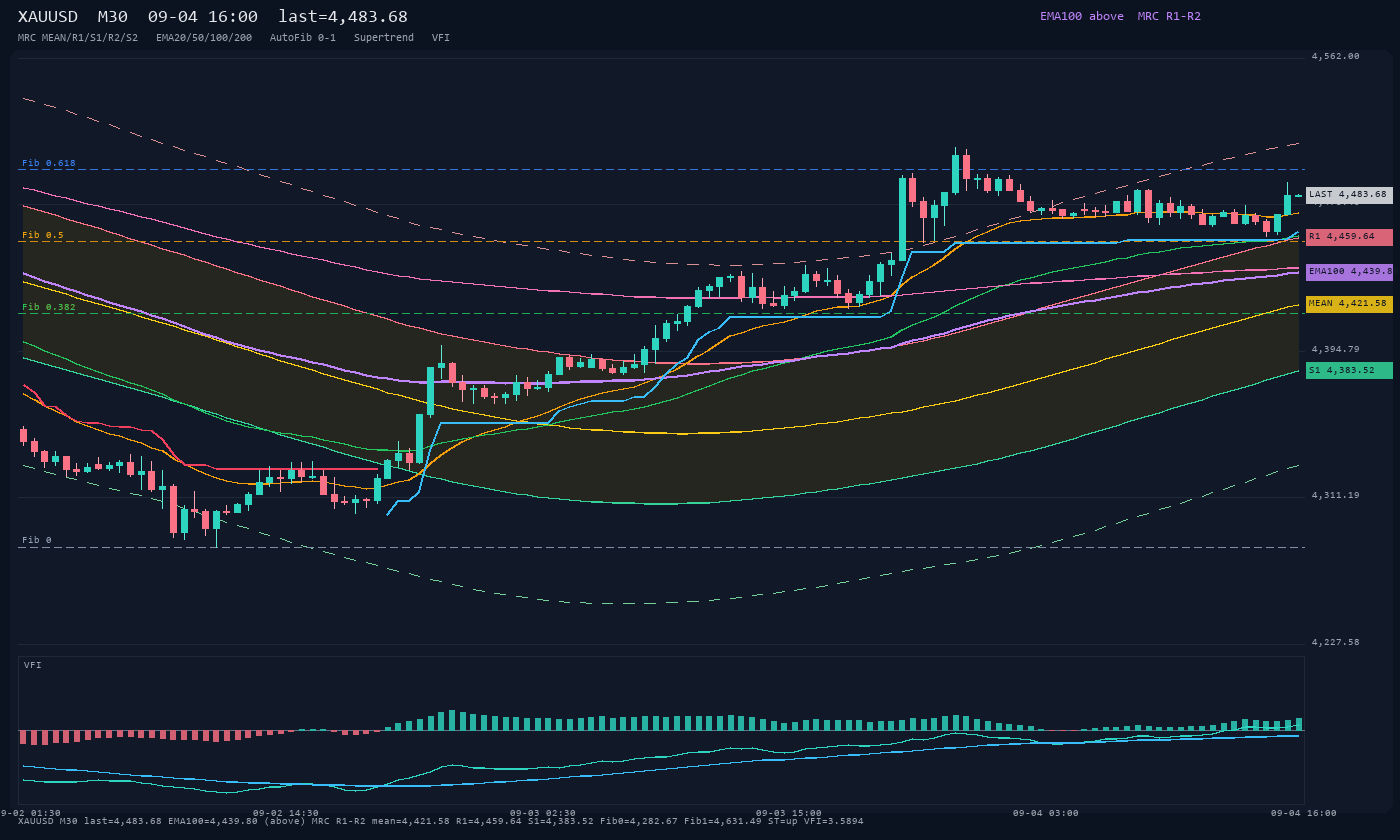Click the VFI label inside the lower pane
1400x840 pixels.
(x=33, y=665)
